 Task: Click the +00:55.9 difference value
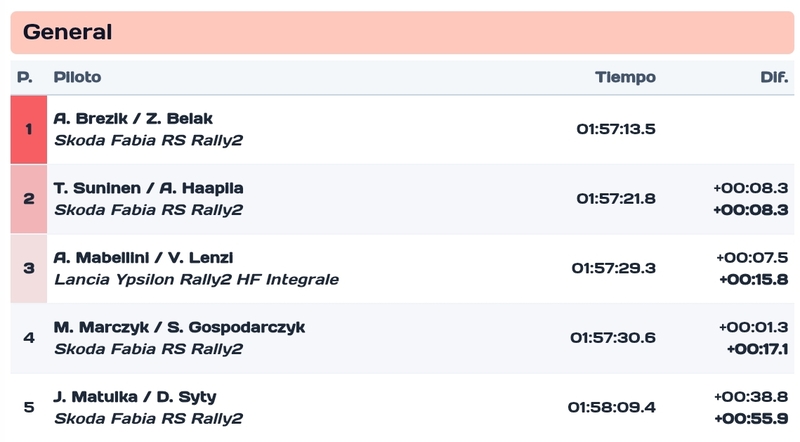[751, 419]
